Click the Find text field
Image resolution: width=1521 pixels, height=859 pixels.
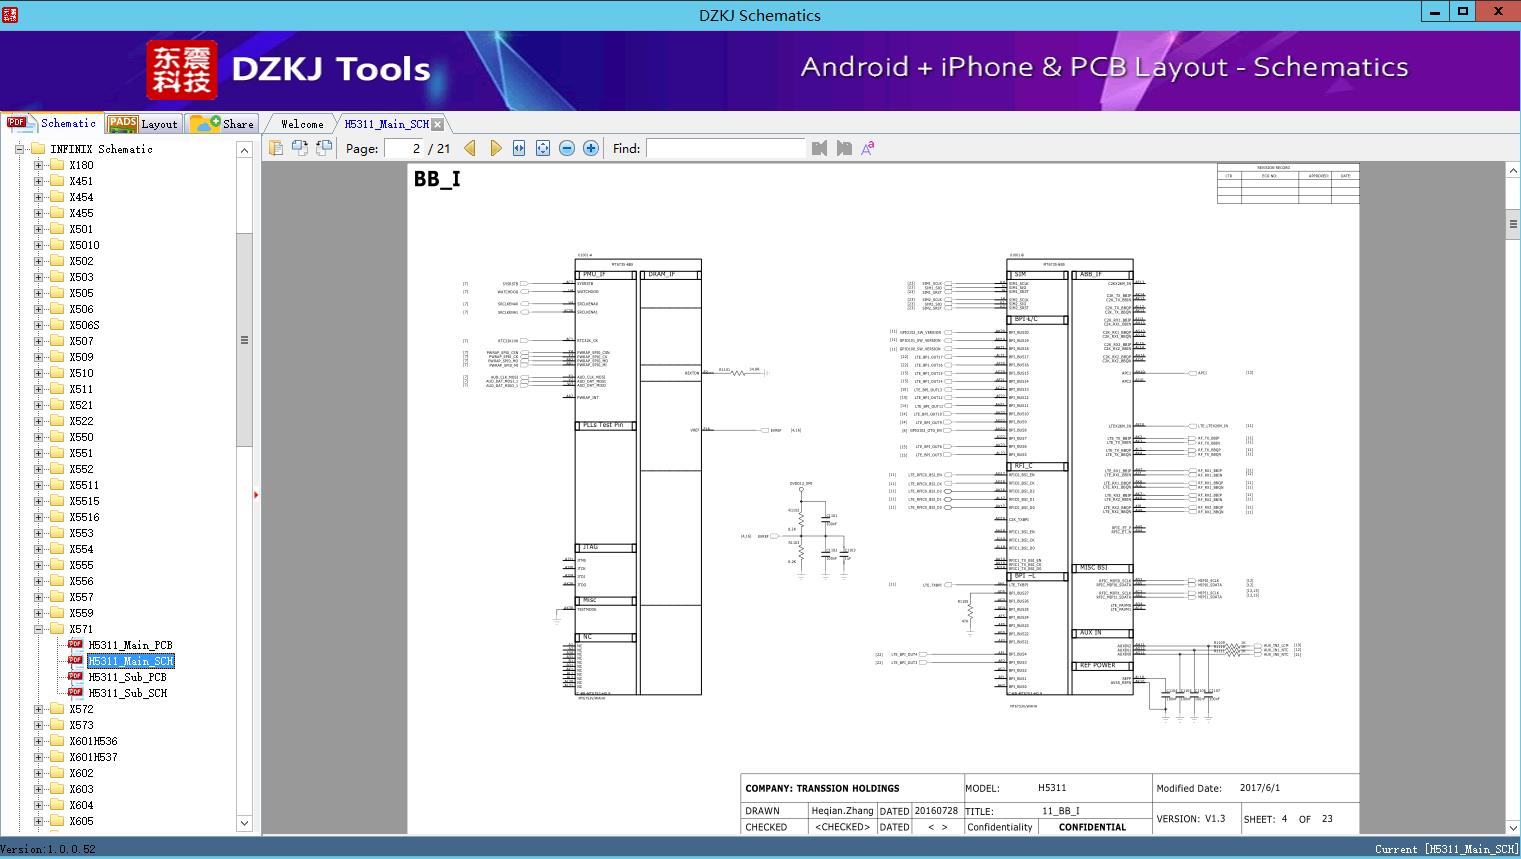[725, 148]
